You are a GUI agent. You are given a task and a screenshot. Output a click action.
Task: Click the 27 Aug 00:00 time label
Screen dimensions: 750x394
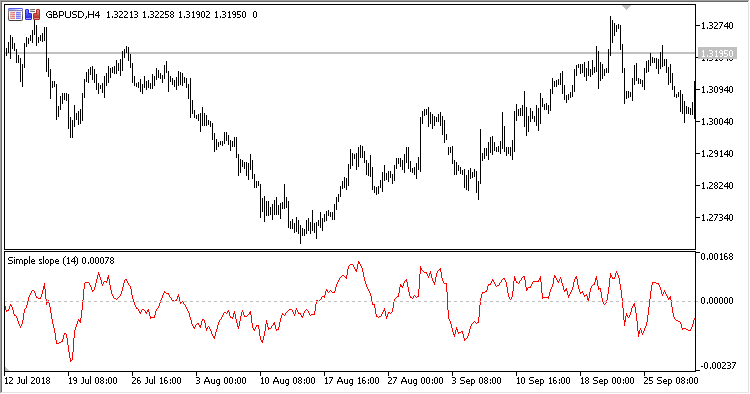coord(416,381)
